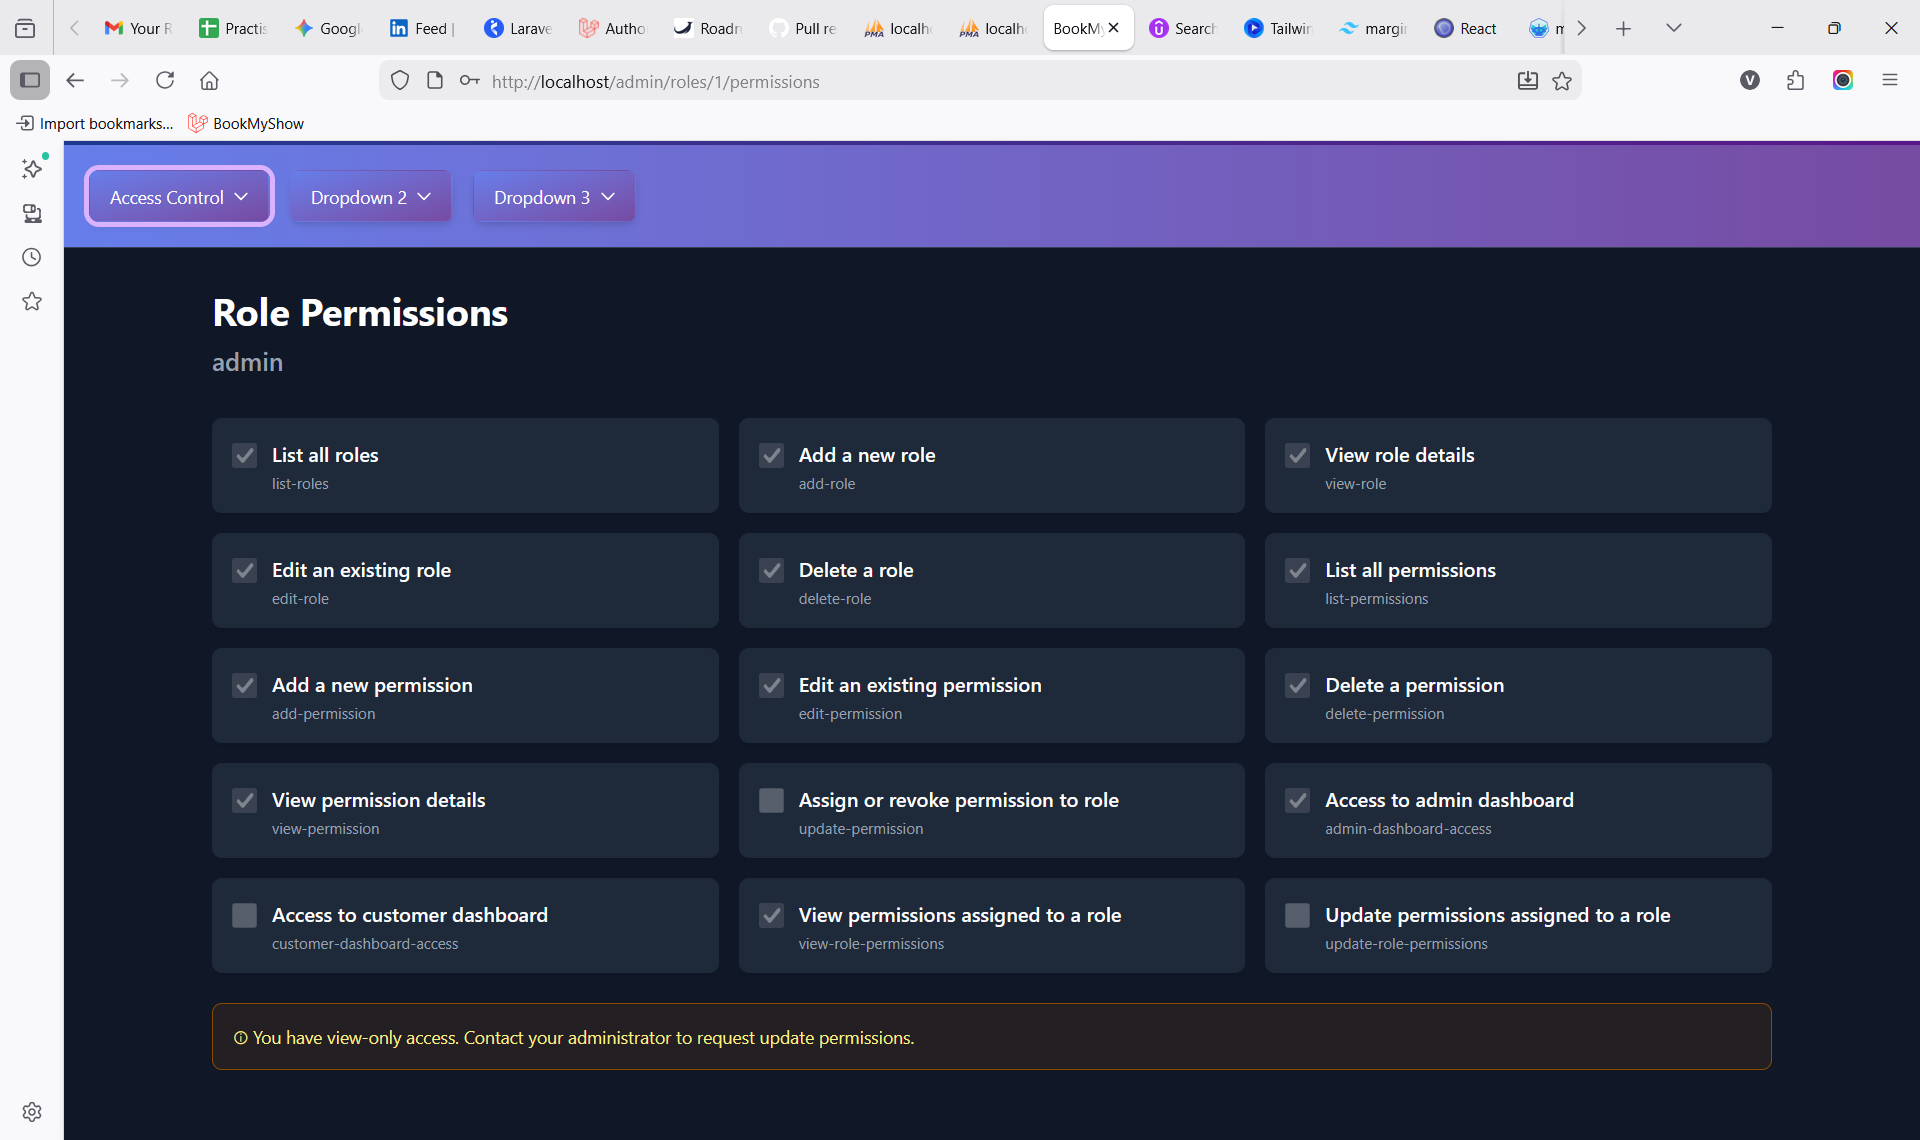The image size is (1920, 1140).
Task: Open the Dropdown 2 menu
Action: click(370, 197)
